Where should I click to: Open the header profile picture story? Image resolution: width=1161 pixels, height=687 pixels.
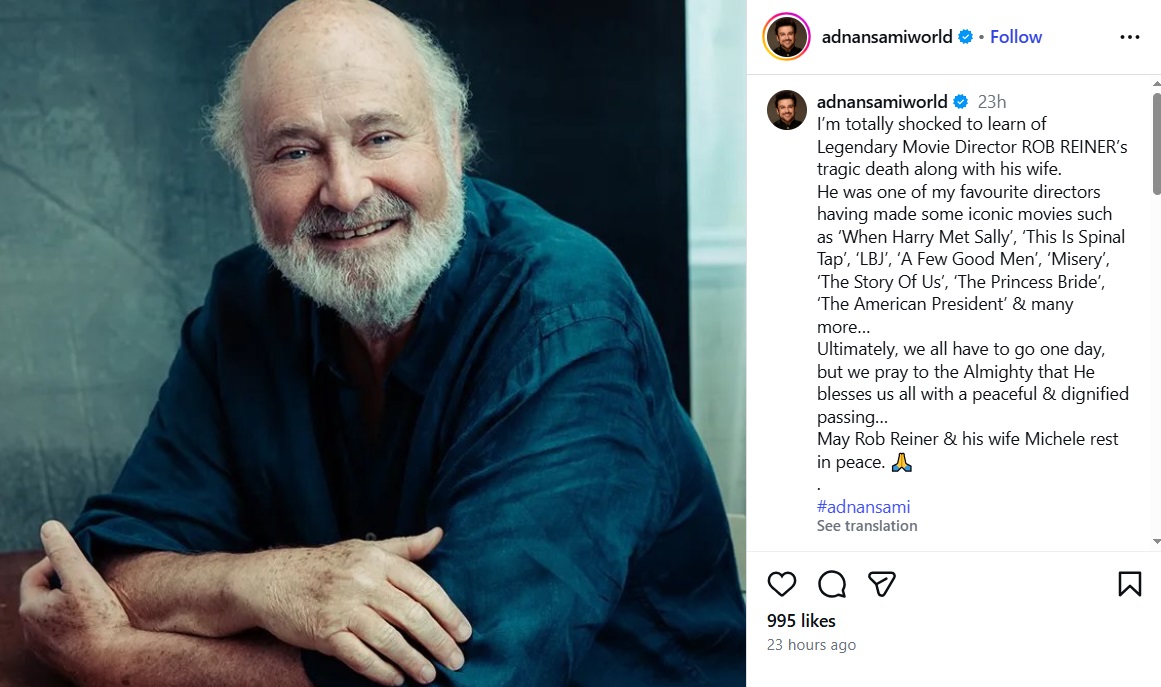tap(787, 37)
